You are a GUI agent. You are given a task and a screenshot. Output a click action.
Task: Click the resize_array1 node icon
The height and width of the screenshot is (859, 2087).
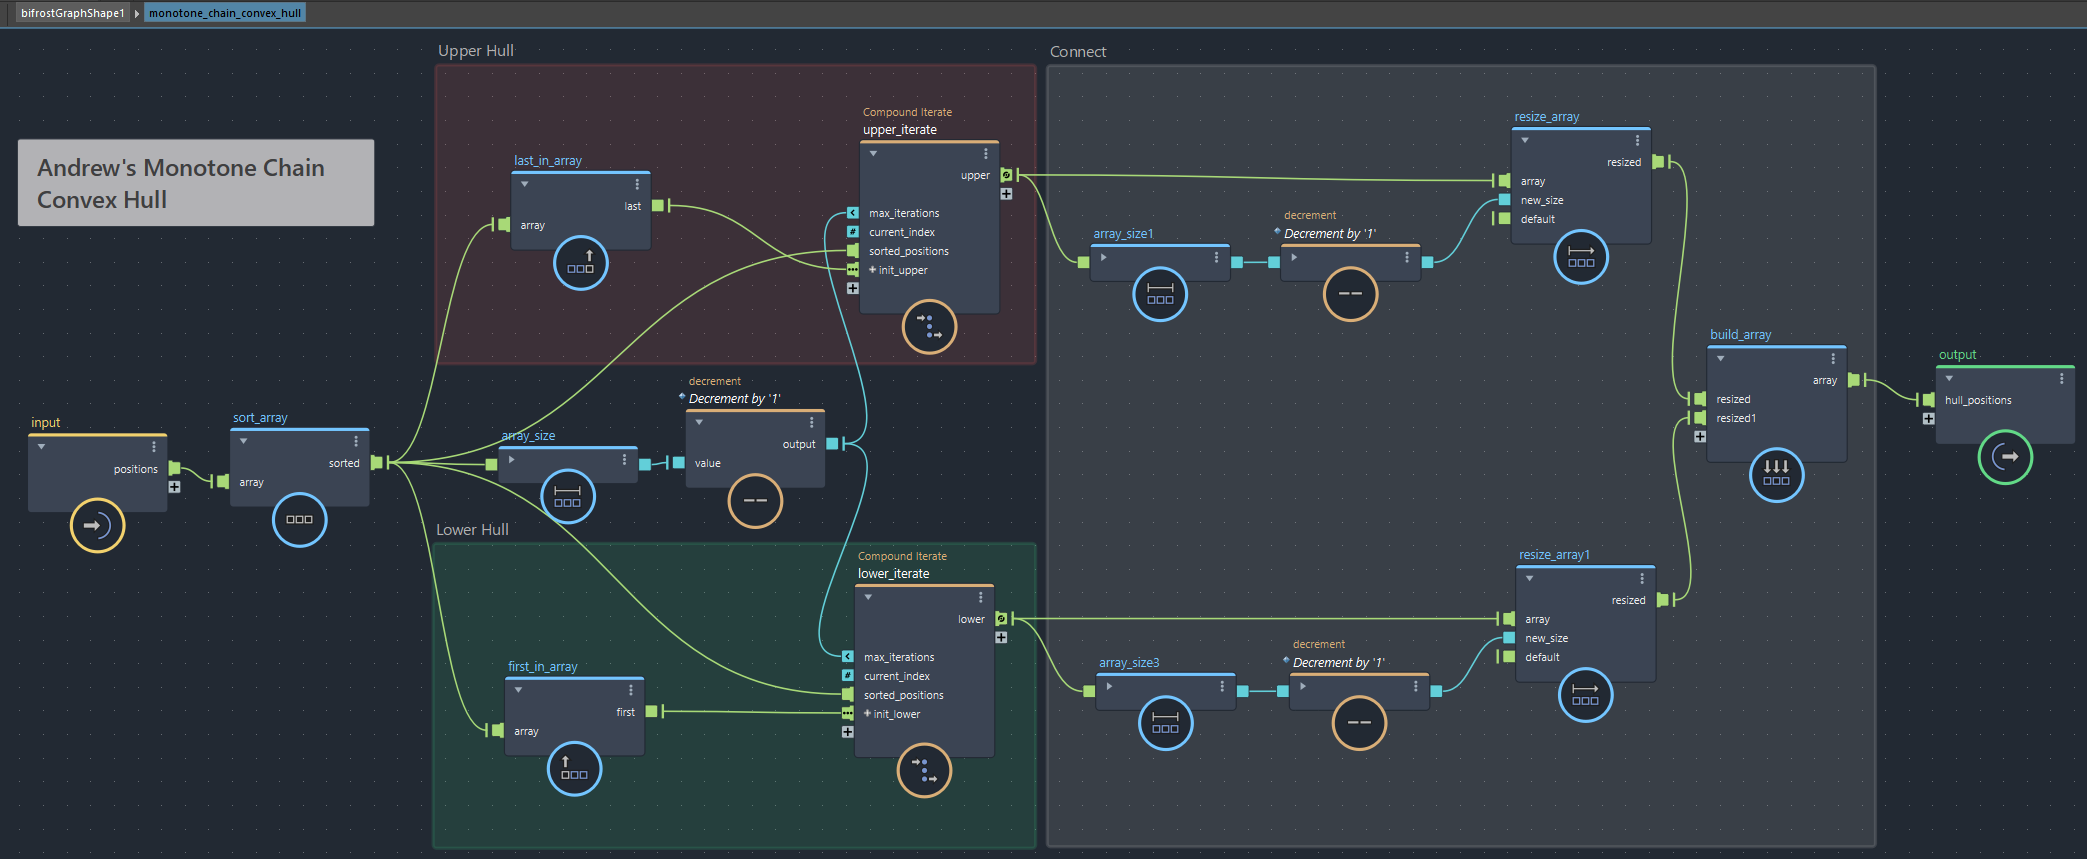1585,694
